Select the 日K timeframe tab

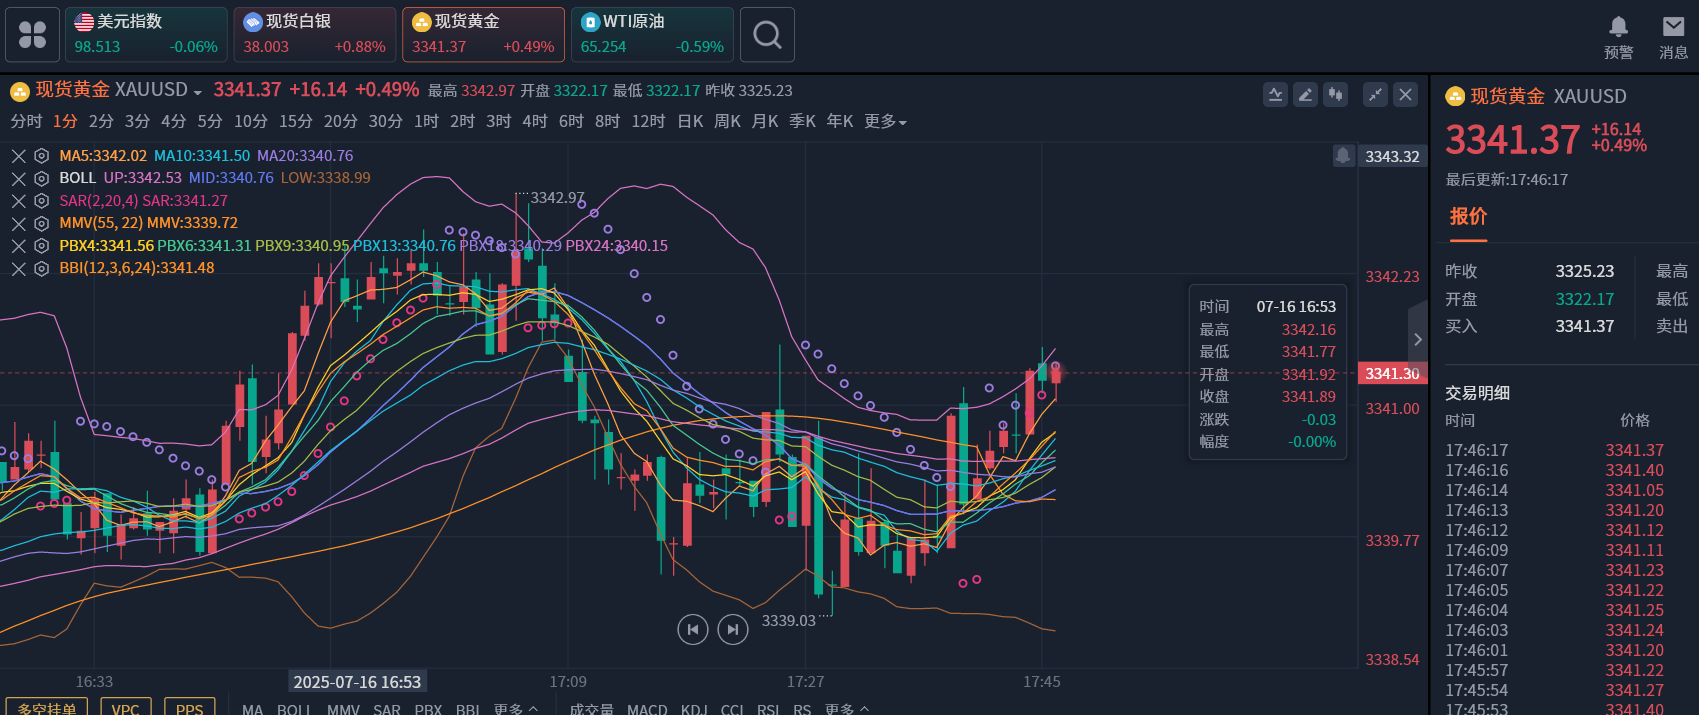(x=690, y=121)
